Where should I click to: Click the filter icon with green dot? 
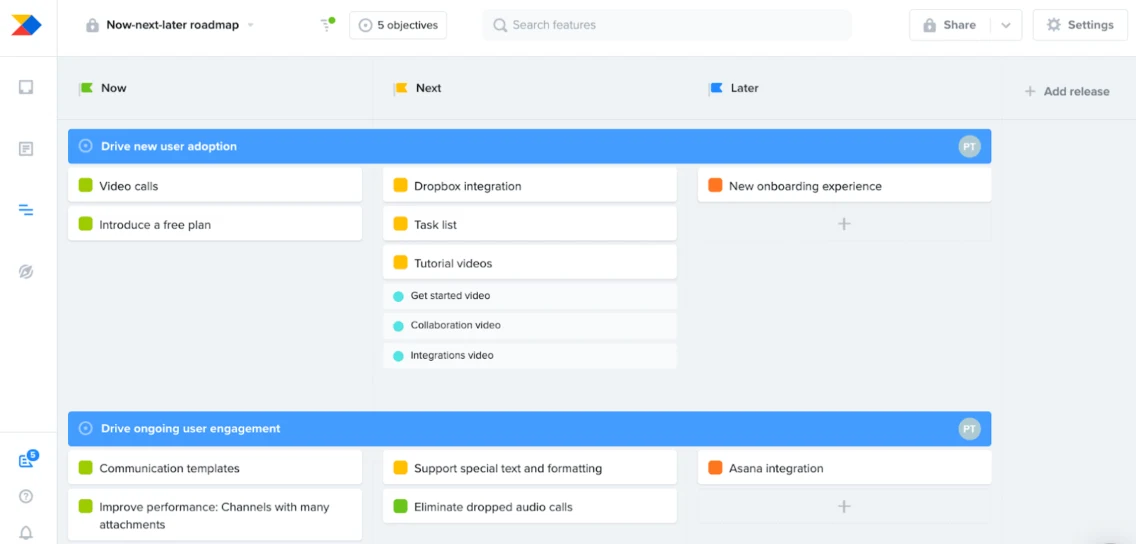[327, 25]
